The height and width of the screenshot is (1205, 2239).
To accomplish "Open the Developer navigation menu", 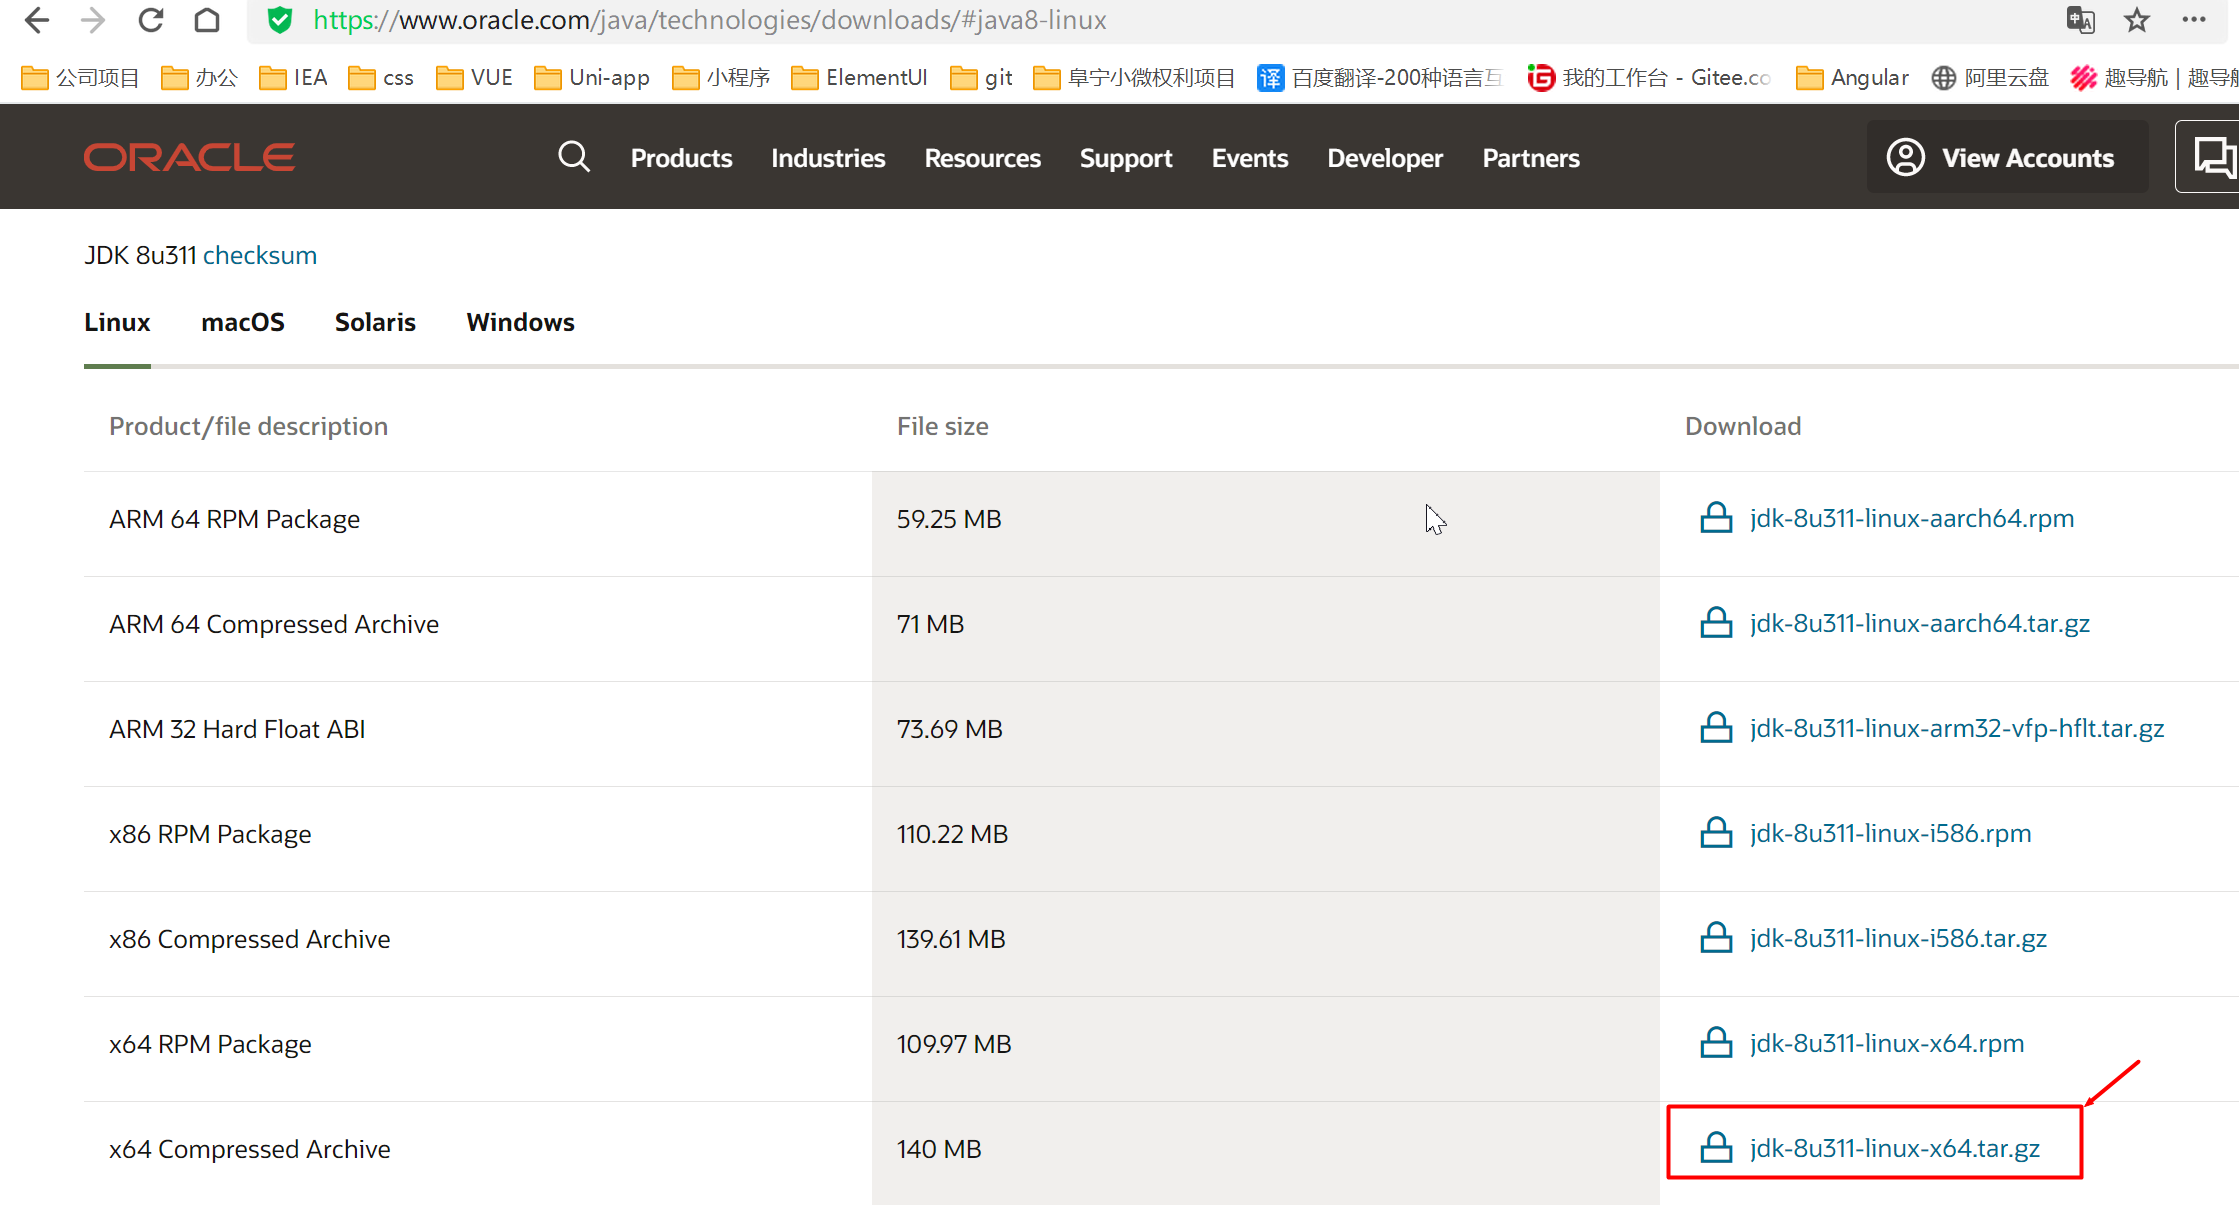I will coord(1385,158).
